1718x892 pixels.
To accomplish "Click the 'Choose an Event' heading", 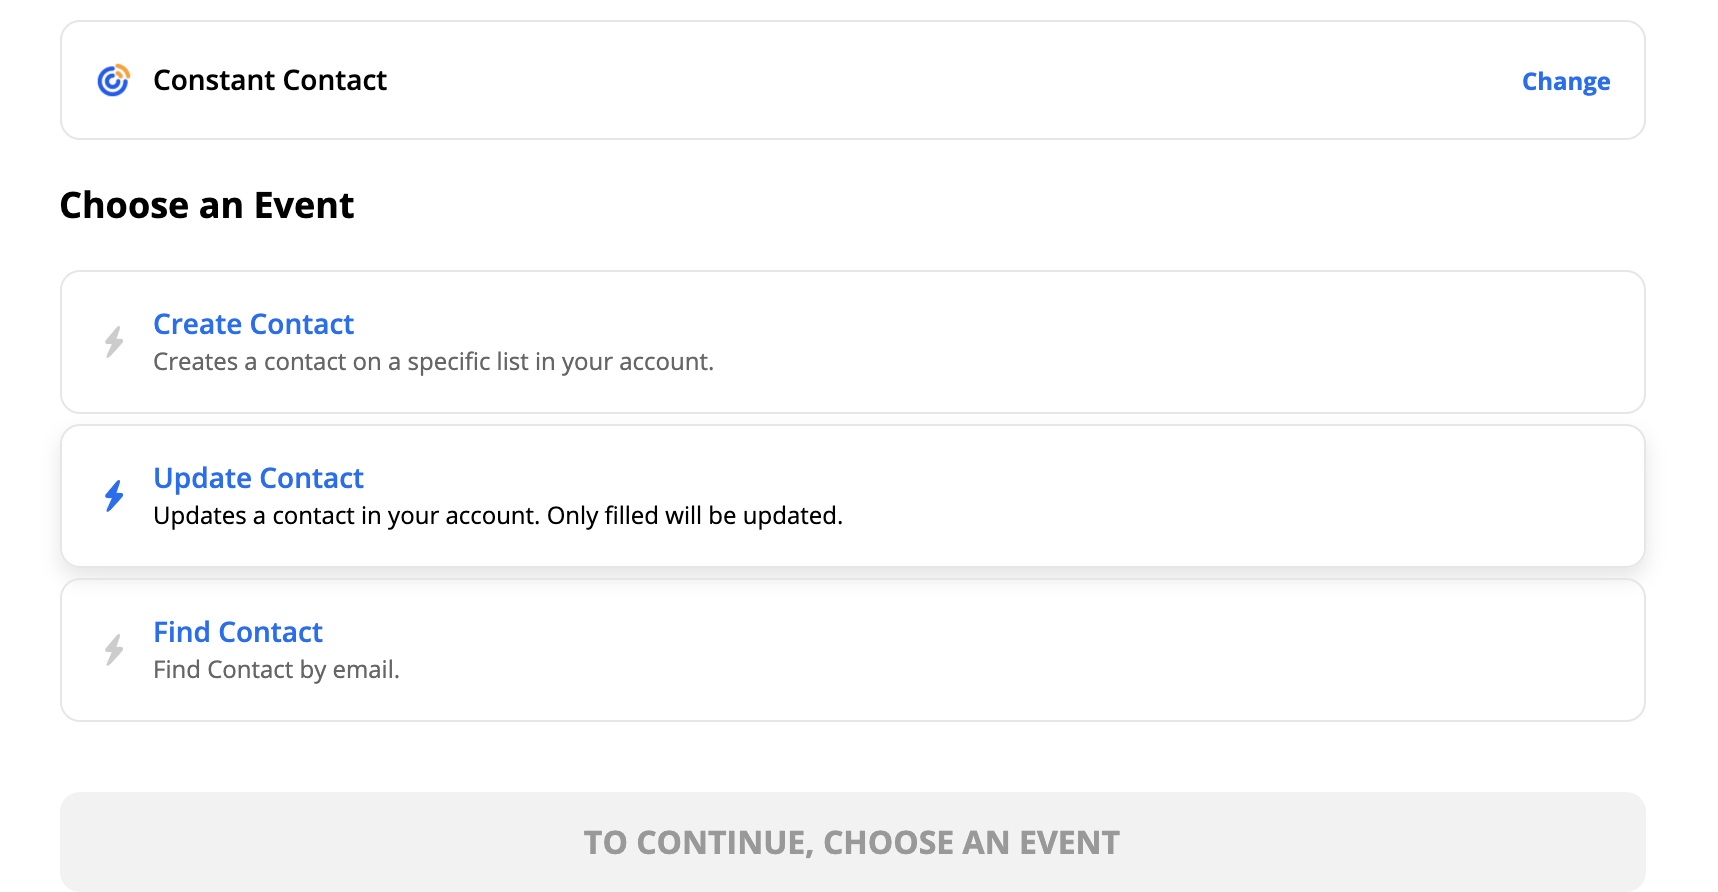I will coord(207,205).
